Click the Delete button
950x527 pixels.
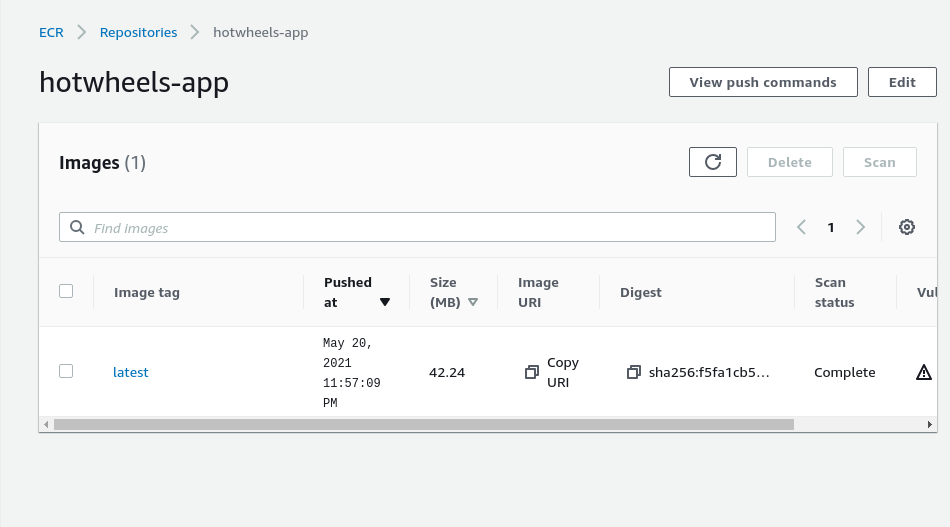pos(789,162)
